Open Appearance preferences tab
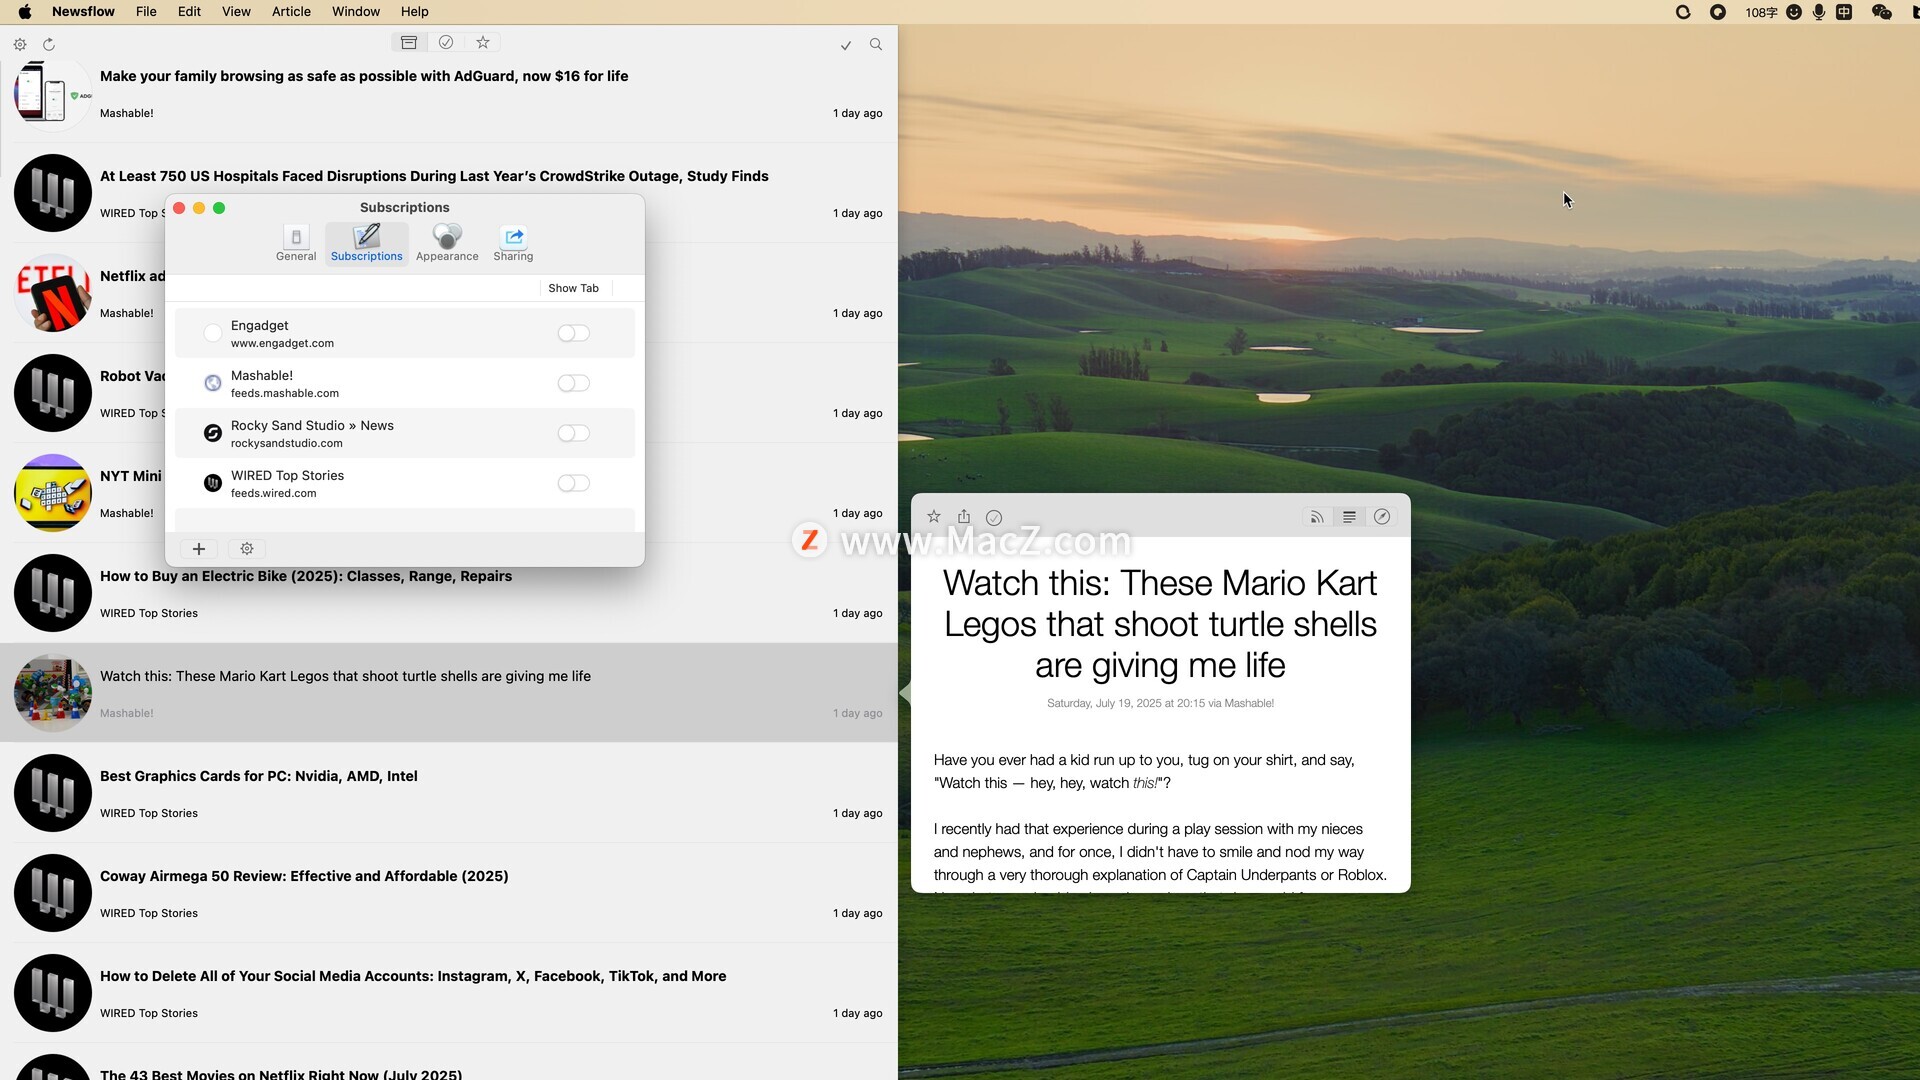 pos(447,243)
